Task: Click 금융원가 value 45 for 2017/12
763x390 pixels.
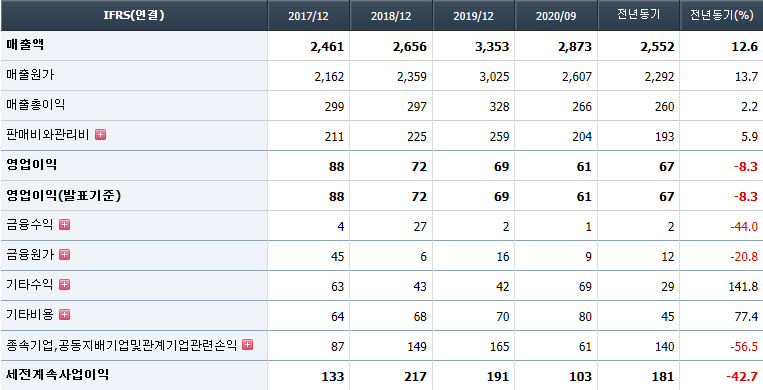Action: (337, 257)
